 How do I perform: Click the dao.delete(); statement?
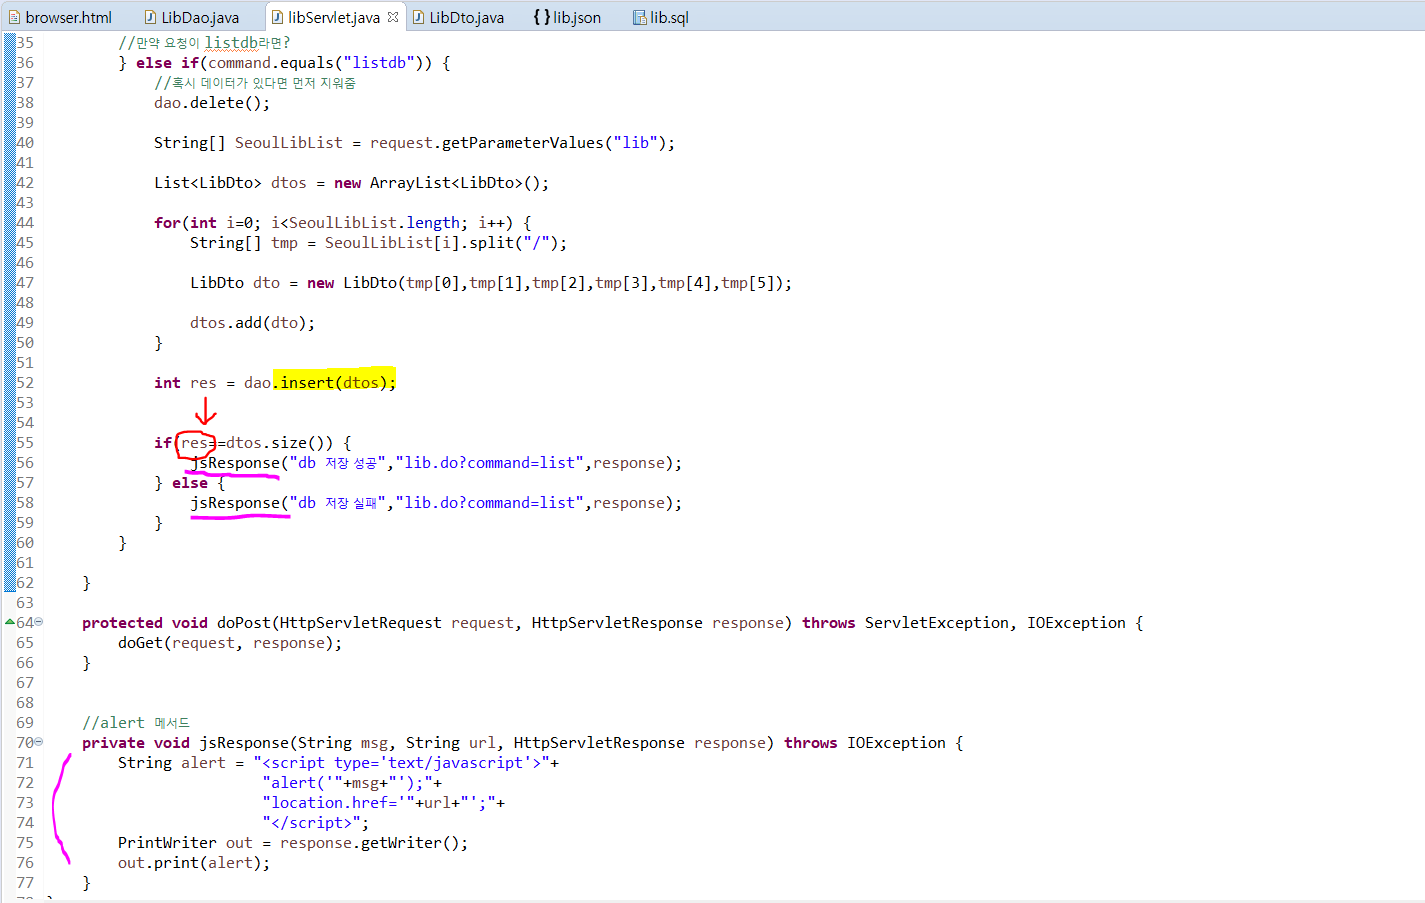click(x=212, y=102)
